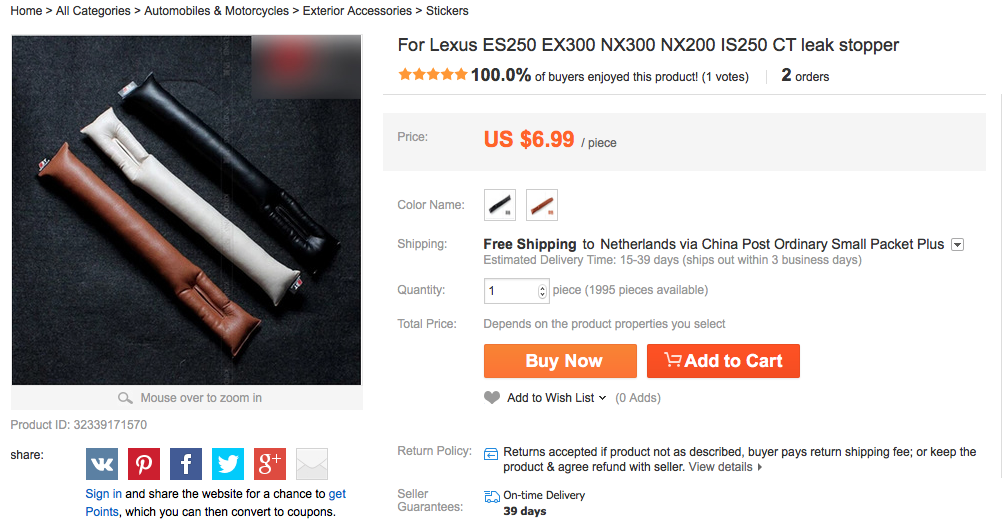1002x528 pixels.
Task: Click the Add to Cart button
Action: tap(723, 361)
